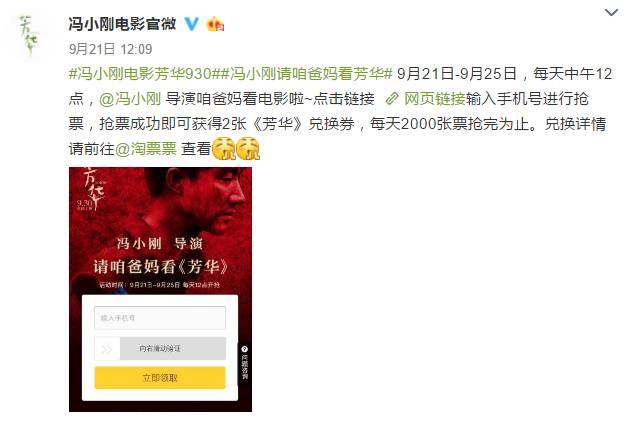This screenshot has height=423, width=632.
Task: Open the 问题咨询 side tab
Action: pyautogui.click(x=244, y=363)
